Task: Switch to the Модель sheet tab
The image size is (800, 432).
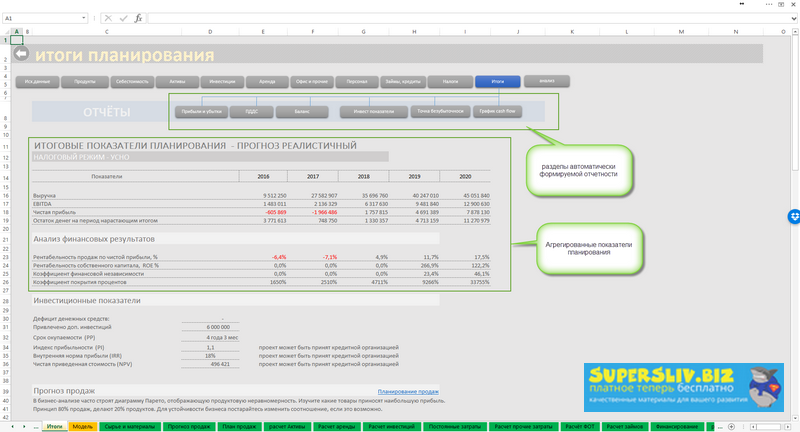Action: (x=83, y=426)
